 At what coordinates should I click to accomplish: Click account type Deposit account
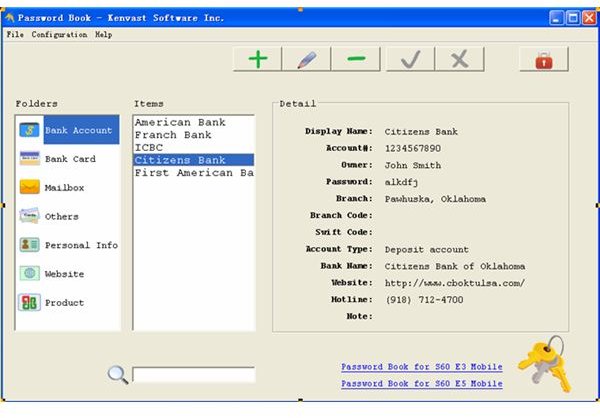pos(427,250)
